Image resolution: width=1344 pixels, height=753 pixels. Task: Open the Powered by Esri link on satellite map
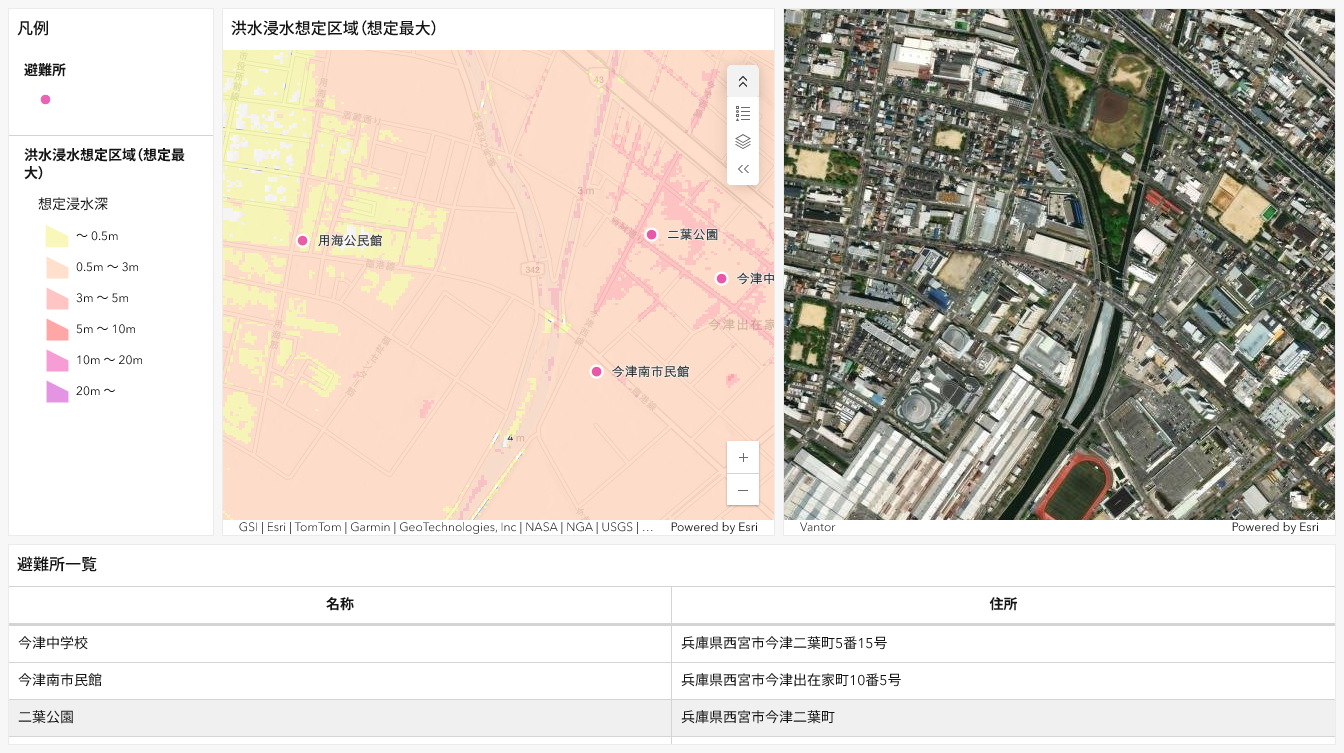1275,526
